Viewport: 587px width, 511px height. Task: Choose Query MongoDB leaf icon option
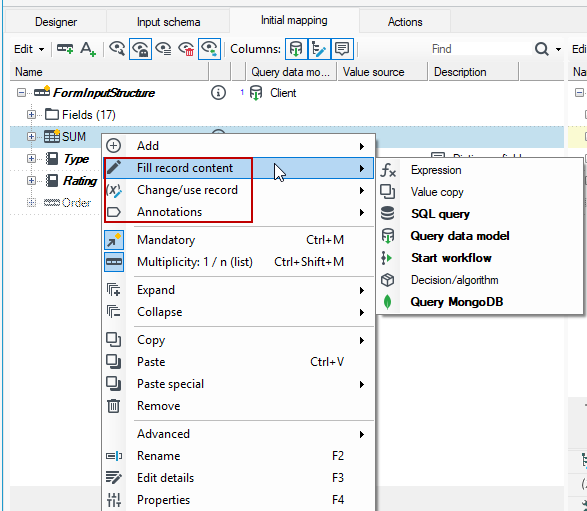(387, 302)
